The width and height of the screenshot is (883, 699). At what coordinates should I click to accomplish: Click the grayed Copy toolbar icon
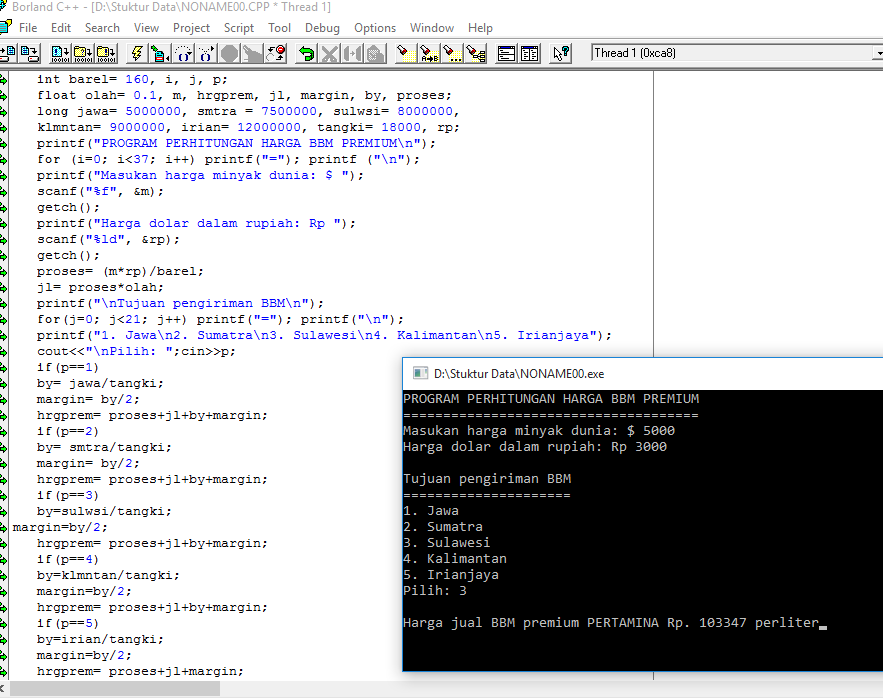tap(353, 54)
